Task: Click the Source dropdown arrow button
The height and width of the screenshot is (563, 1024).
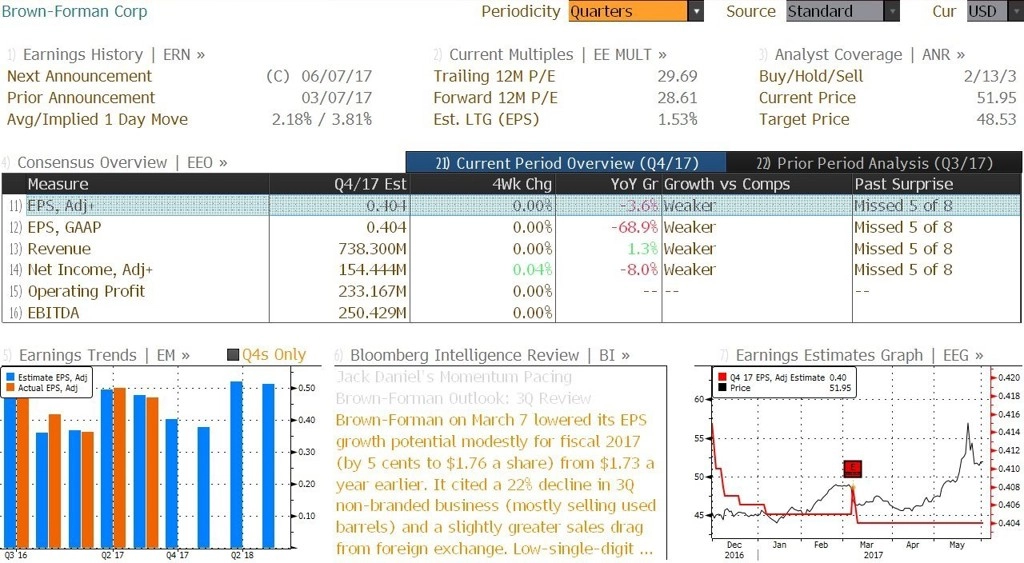Action: click(891, 11)
